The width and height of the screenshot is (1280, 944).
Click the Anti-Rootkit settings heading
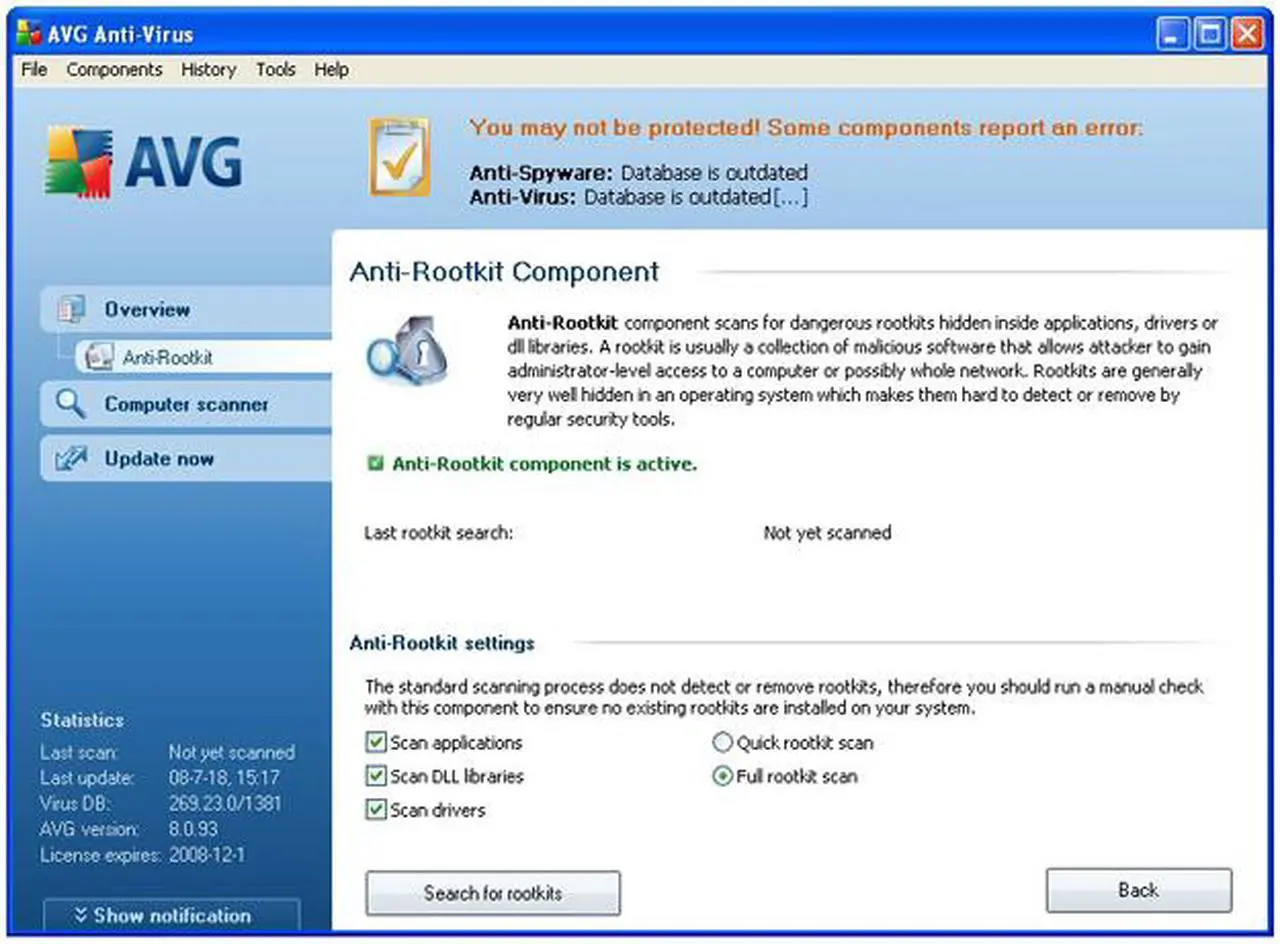point(442,643)
